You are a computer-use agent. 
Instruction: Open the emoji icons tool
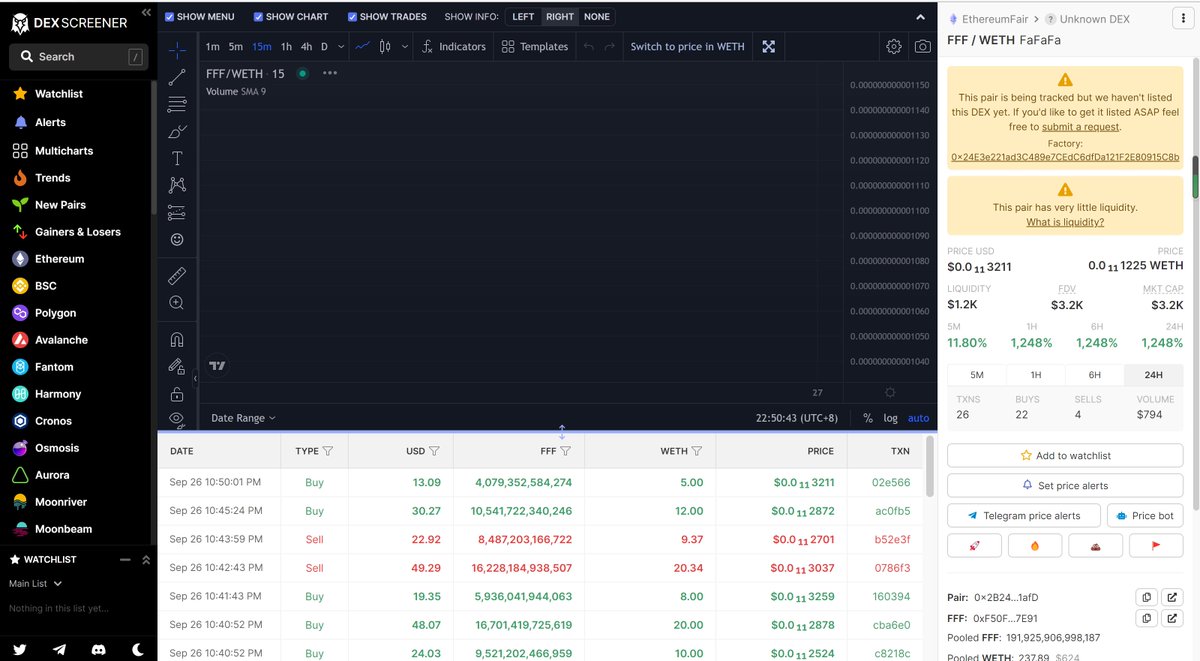click(x=177, y=239)
